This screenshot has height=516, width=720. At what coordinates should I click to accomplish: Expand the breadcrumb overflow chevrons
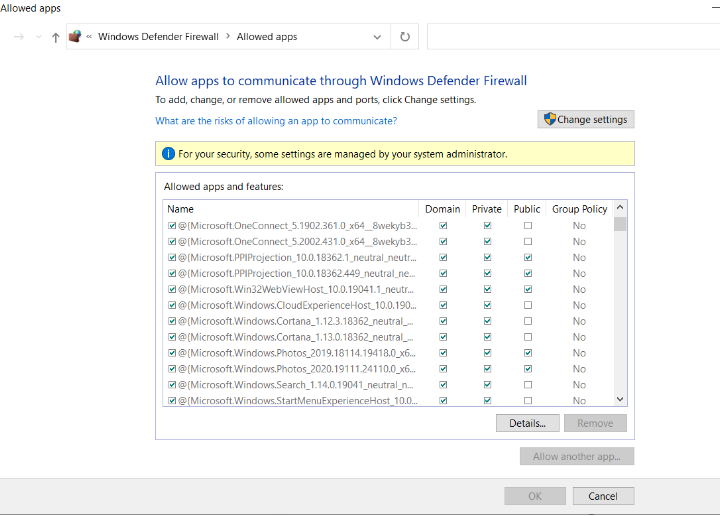coord(89,37)
